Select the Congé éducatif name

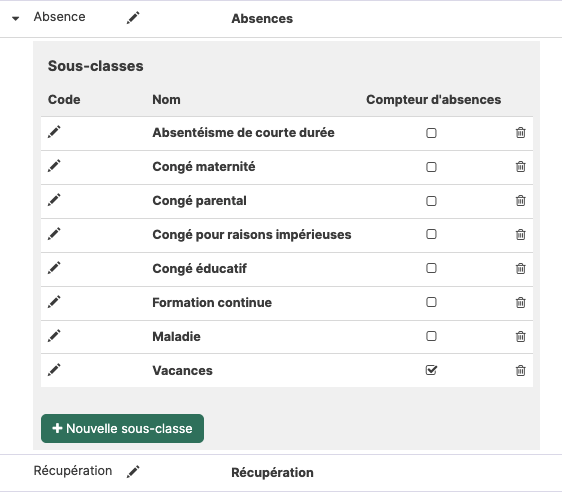199,269
